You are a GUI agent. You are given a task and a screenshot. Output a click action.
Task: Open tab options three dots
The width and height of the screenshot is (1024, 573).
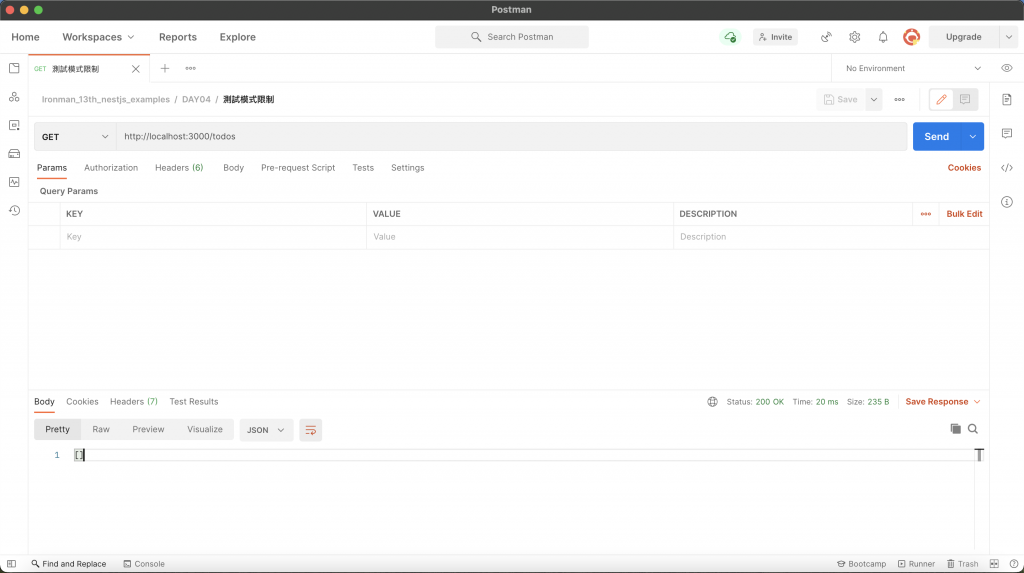click(190, 68)
